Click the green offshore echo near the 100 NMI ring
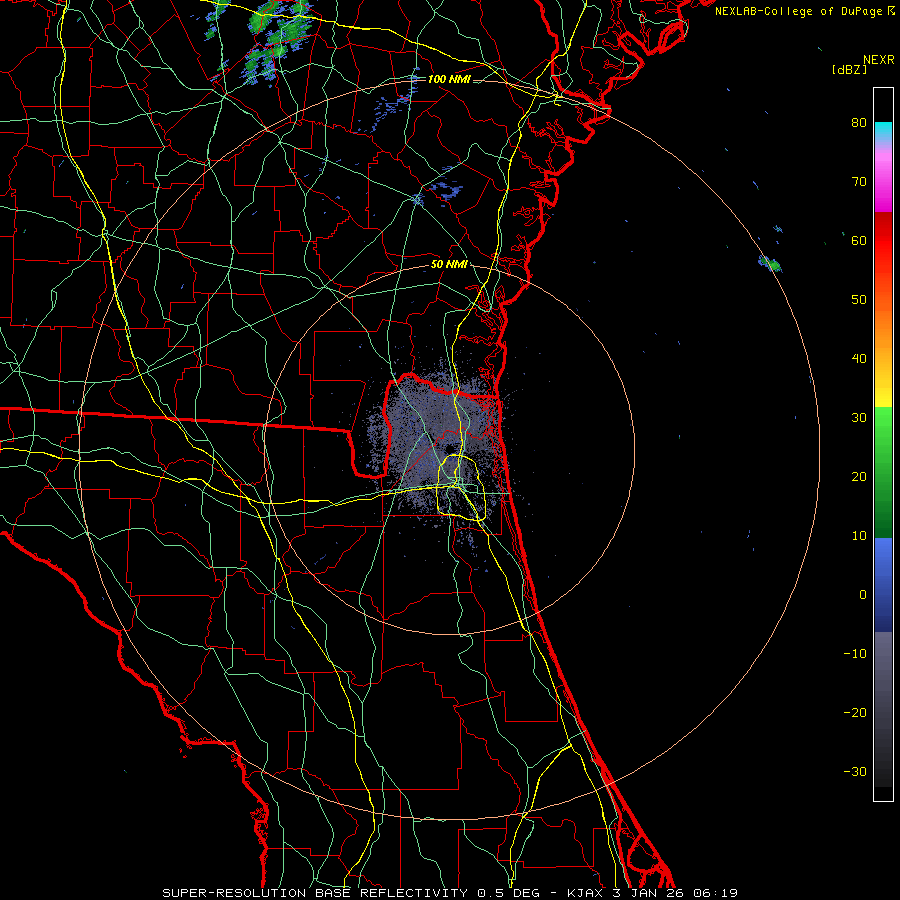The width and height of the screenshot is (900, 900). click(770, 263)
